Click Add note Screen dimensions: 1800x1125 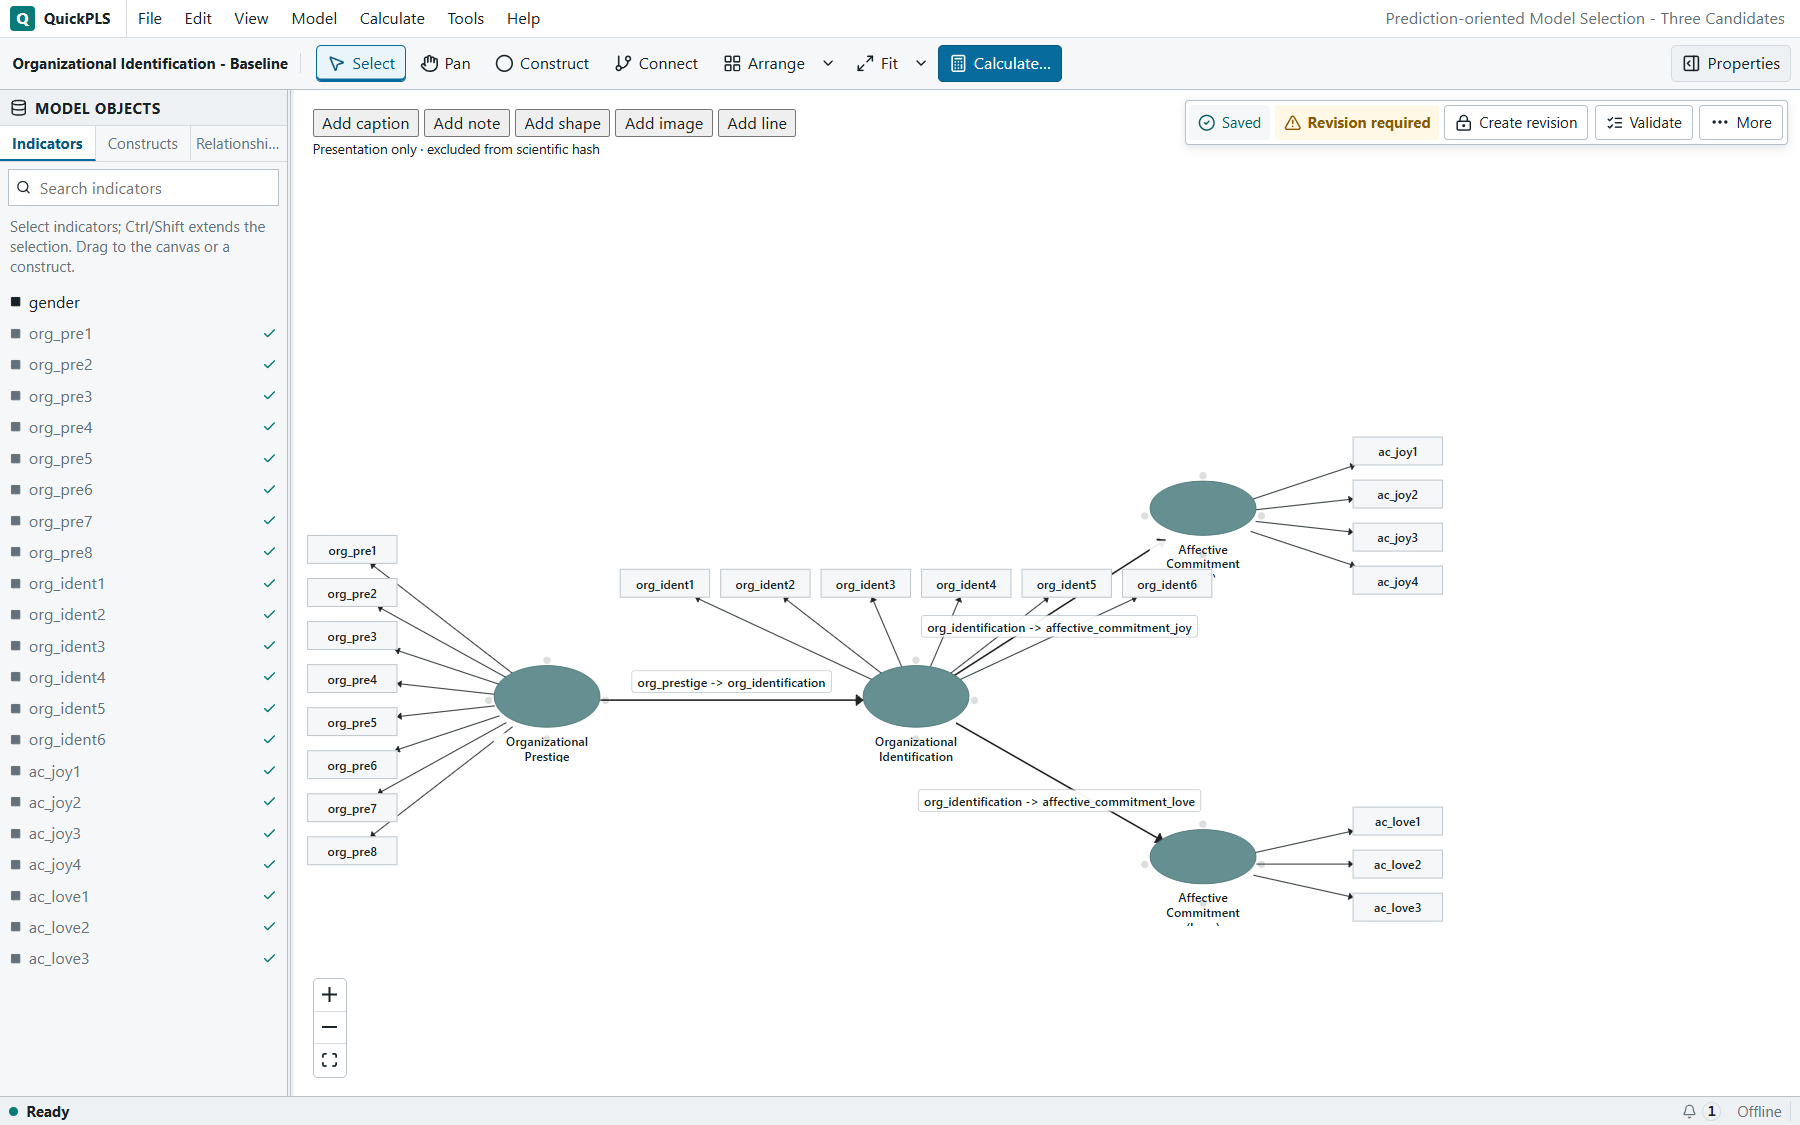[467, 123]
